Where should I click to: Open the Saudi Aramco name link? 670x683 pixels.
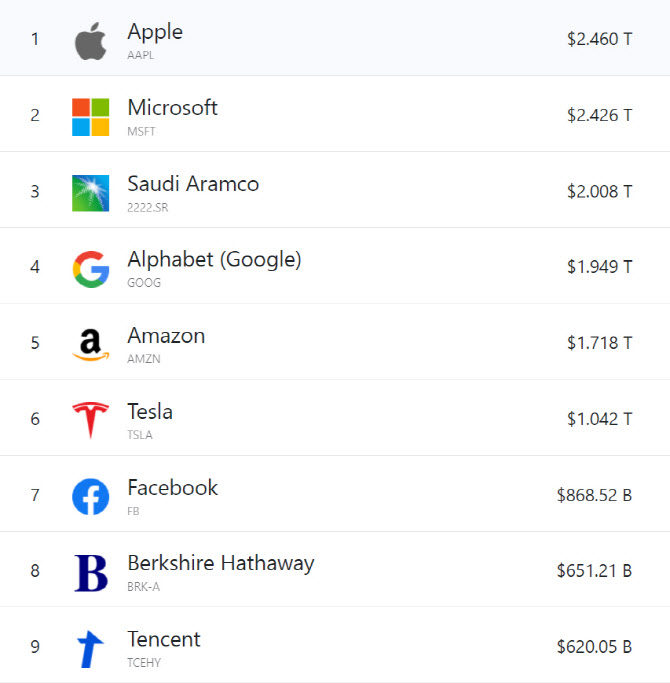click(x=193, y=183)
